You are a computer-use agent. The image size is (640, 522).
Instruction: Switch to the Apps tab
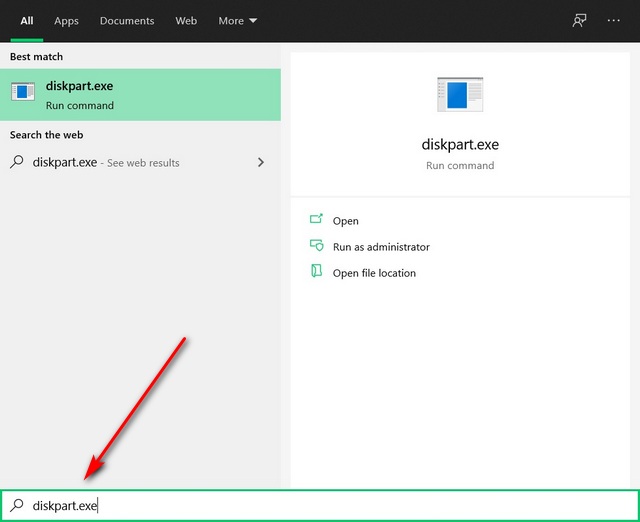(66, 20)
